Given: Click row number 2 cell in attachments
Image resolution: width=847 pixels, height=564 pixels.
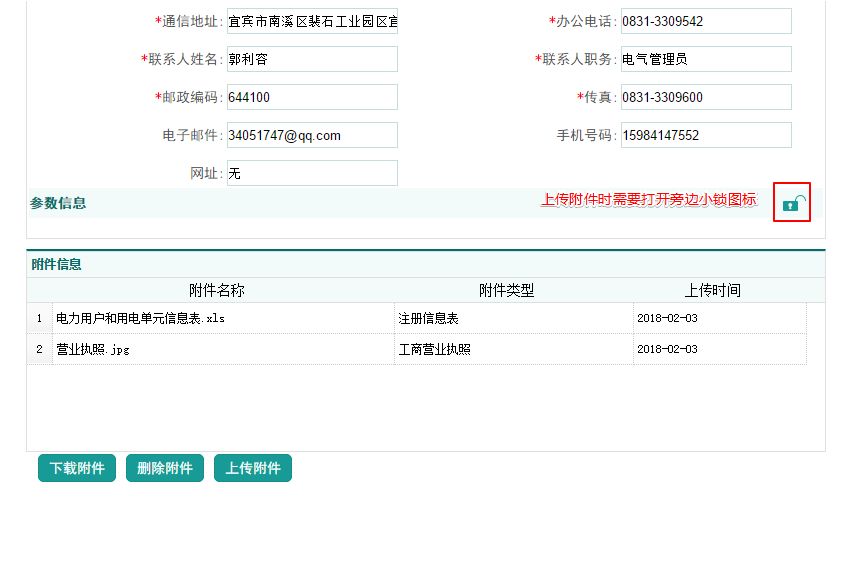Looking at the screenshot, I should tap(39, 350).
